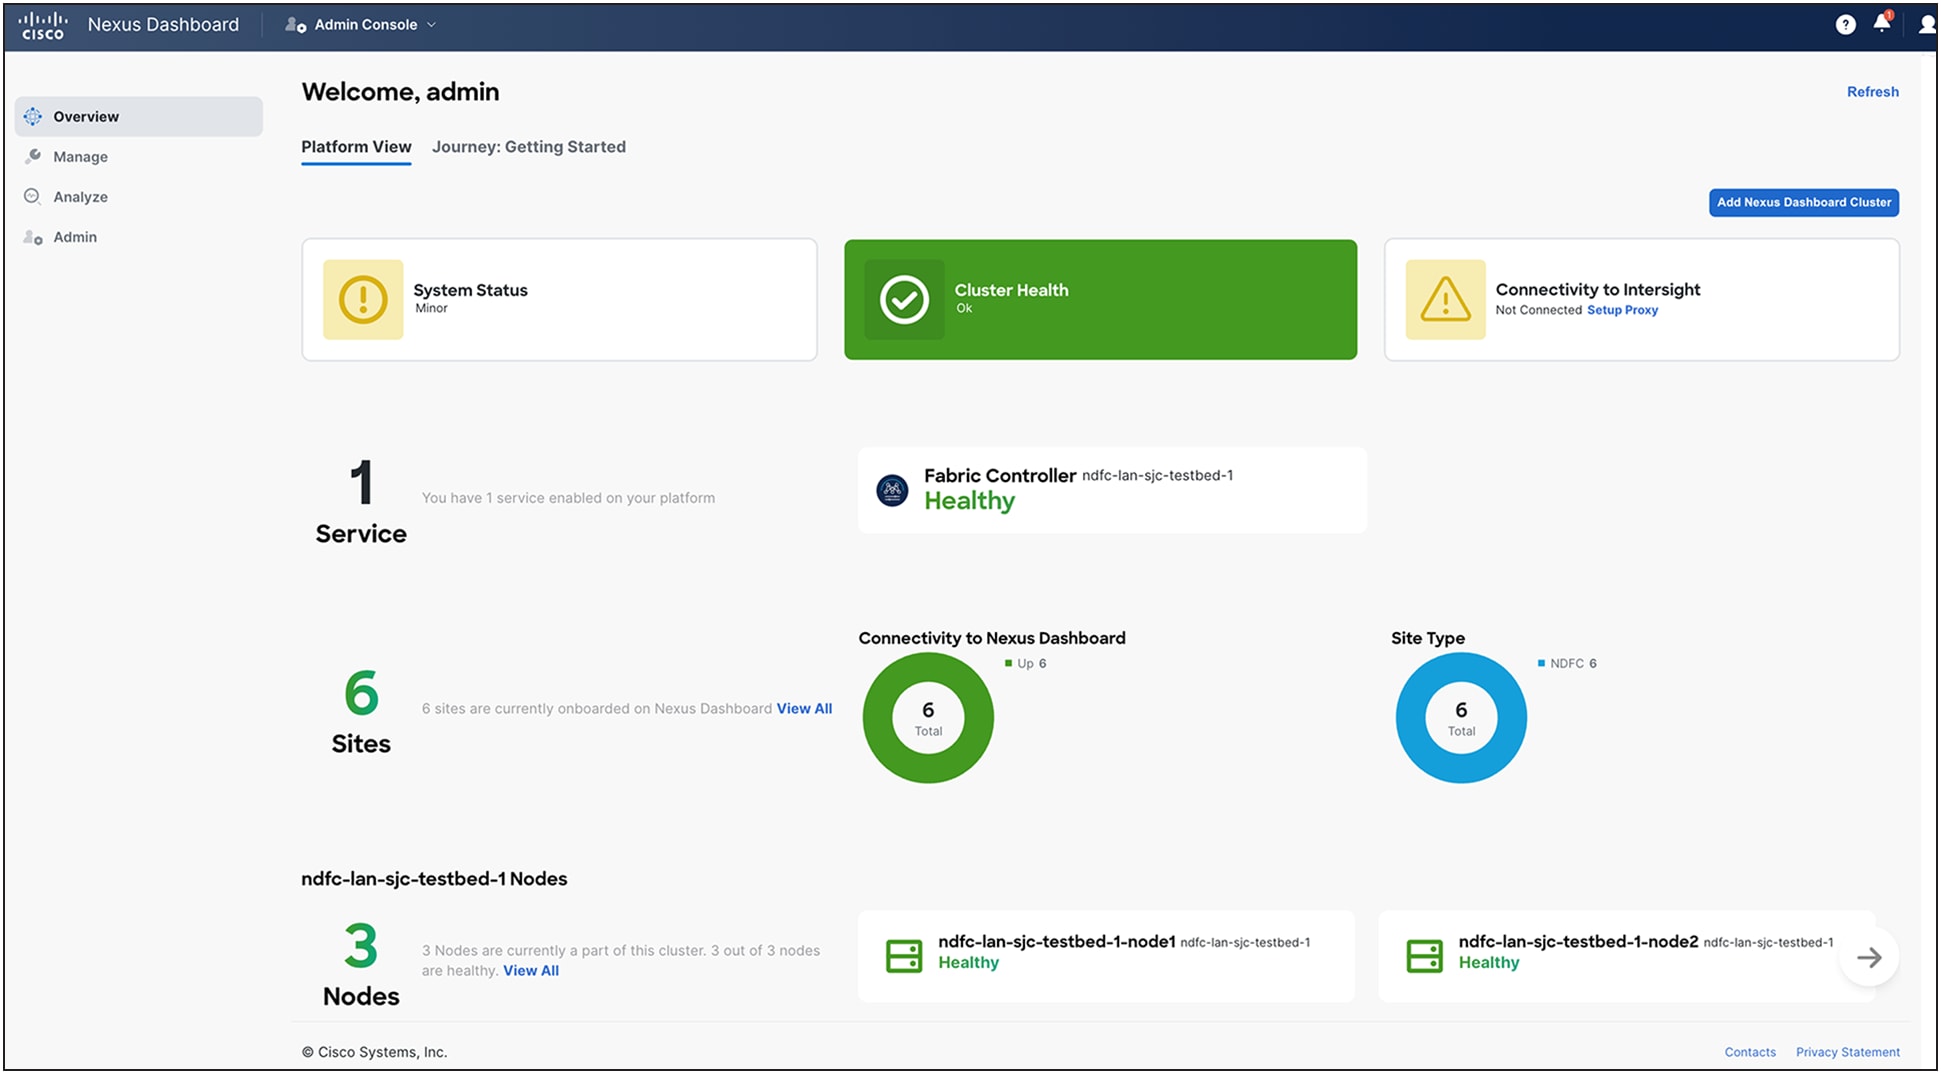The height and width of the screenshot is (1074, 1941).
Task: Click the Fabric Controller service icon
Action: point(892,490)
